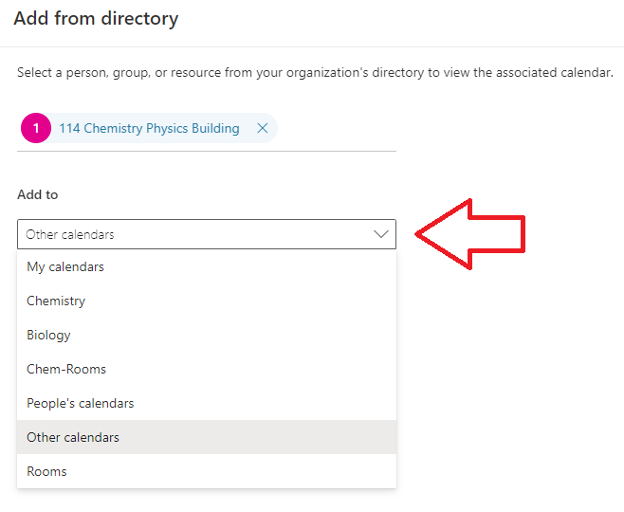Remove the 114 Chemistry Physics Building chip

262,128
